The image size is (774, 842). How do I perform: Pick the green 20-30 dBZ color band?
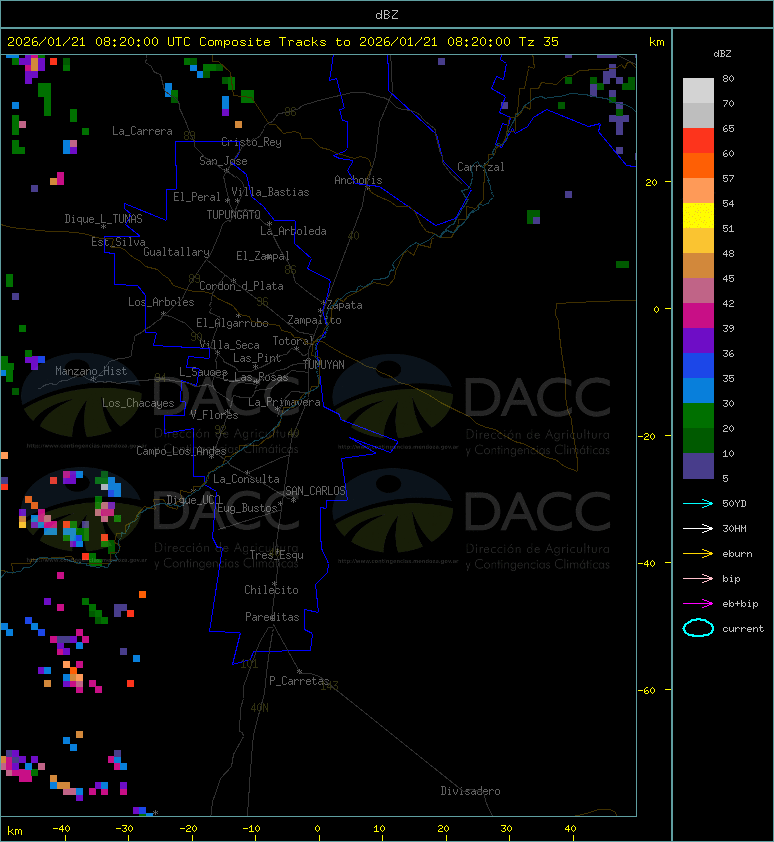click(x=698, y=416)
